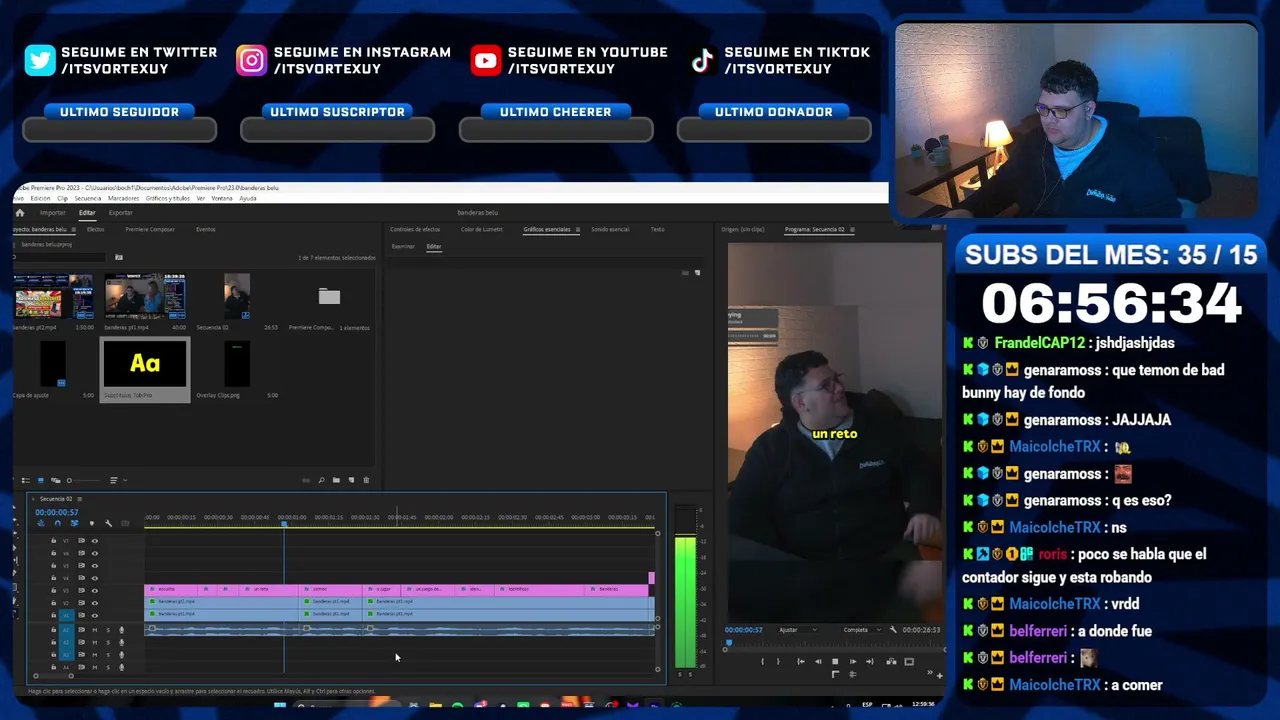Click the project panel trash Clear icon
Viewport: 1280px width, 720px height.
click(x=366, y=481)
